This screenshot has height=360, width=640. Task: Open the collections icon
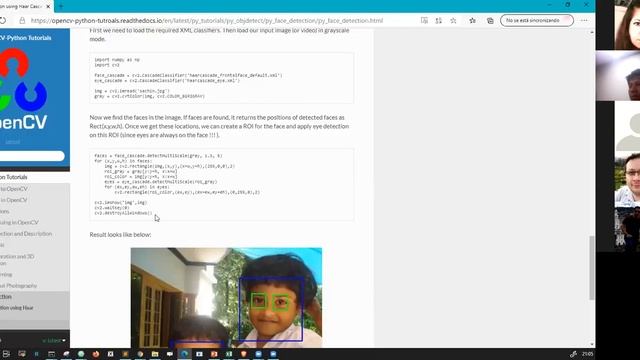click(490, 20)
